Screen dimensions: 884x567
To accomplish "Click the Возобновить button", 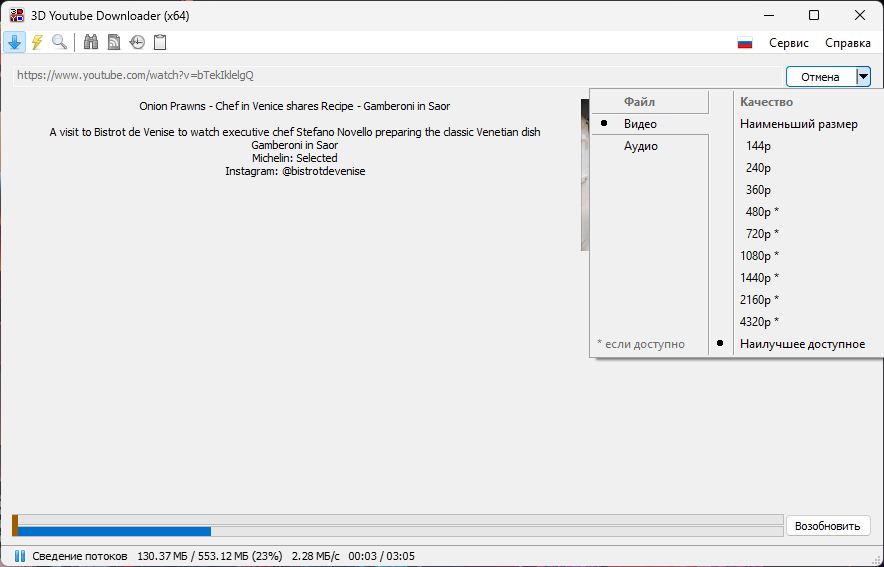I will [828, 526].
